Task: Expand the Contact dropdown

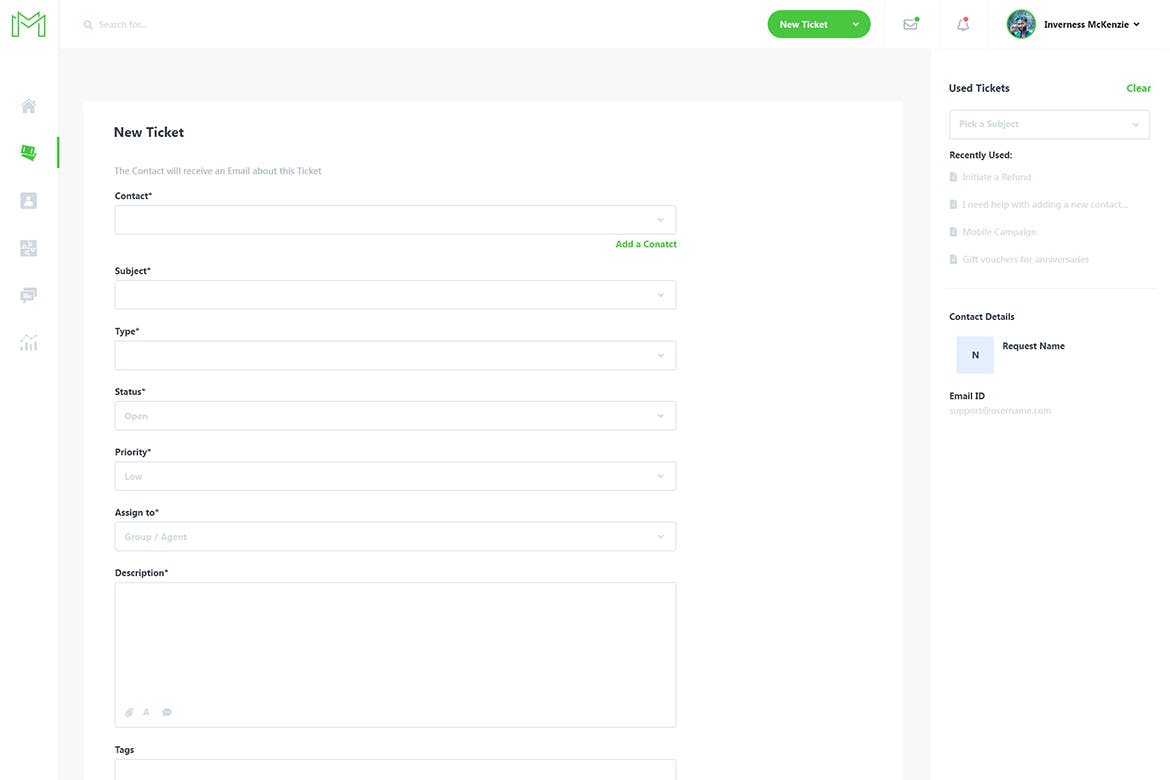Action: click(395, 220)
